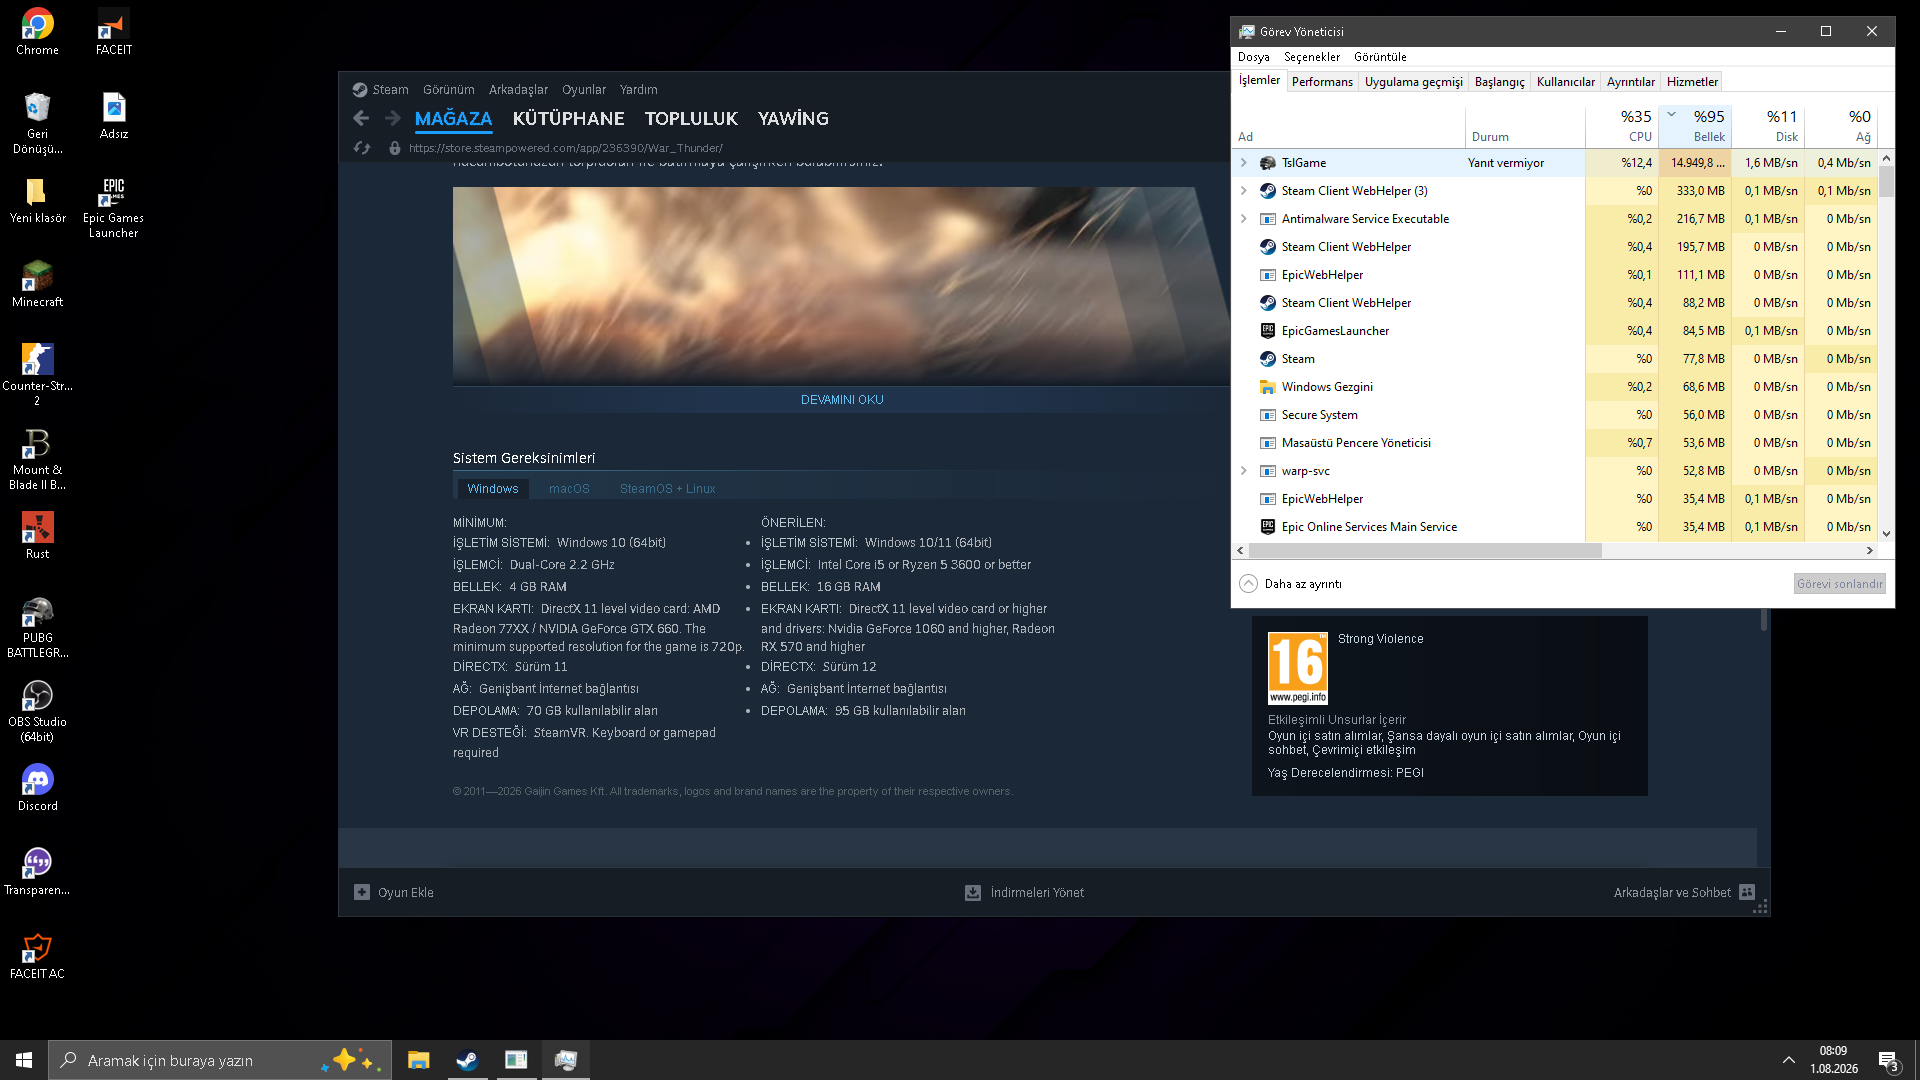Click the Görevi sonlandır button
The height and width of the screenshot is (1080, 1920).
click(x=1839, y=584)
